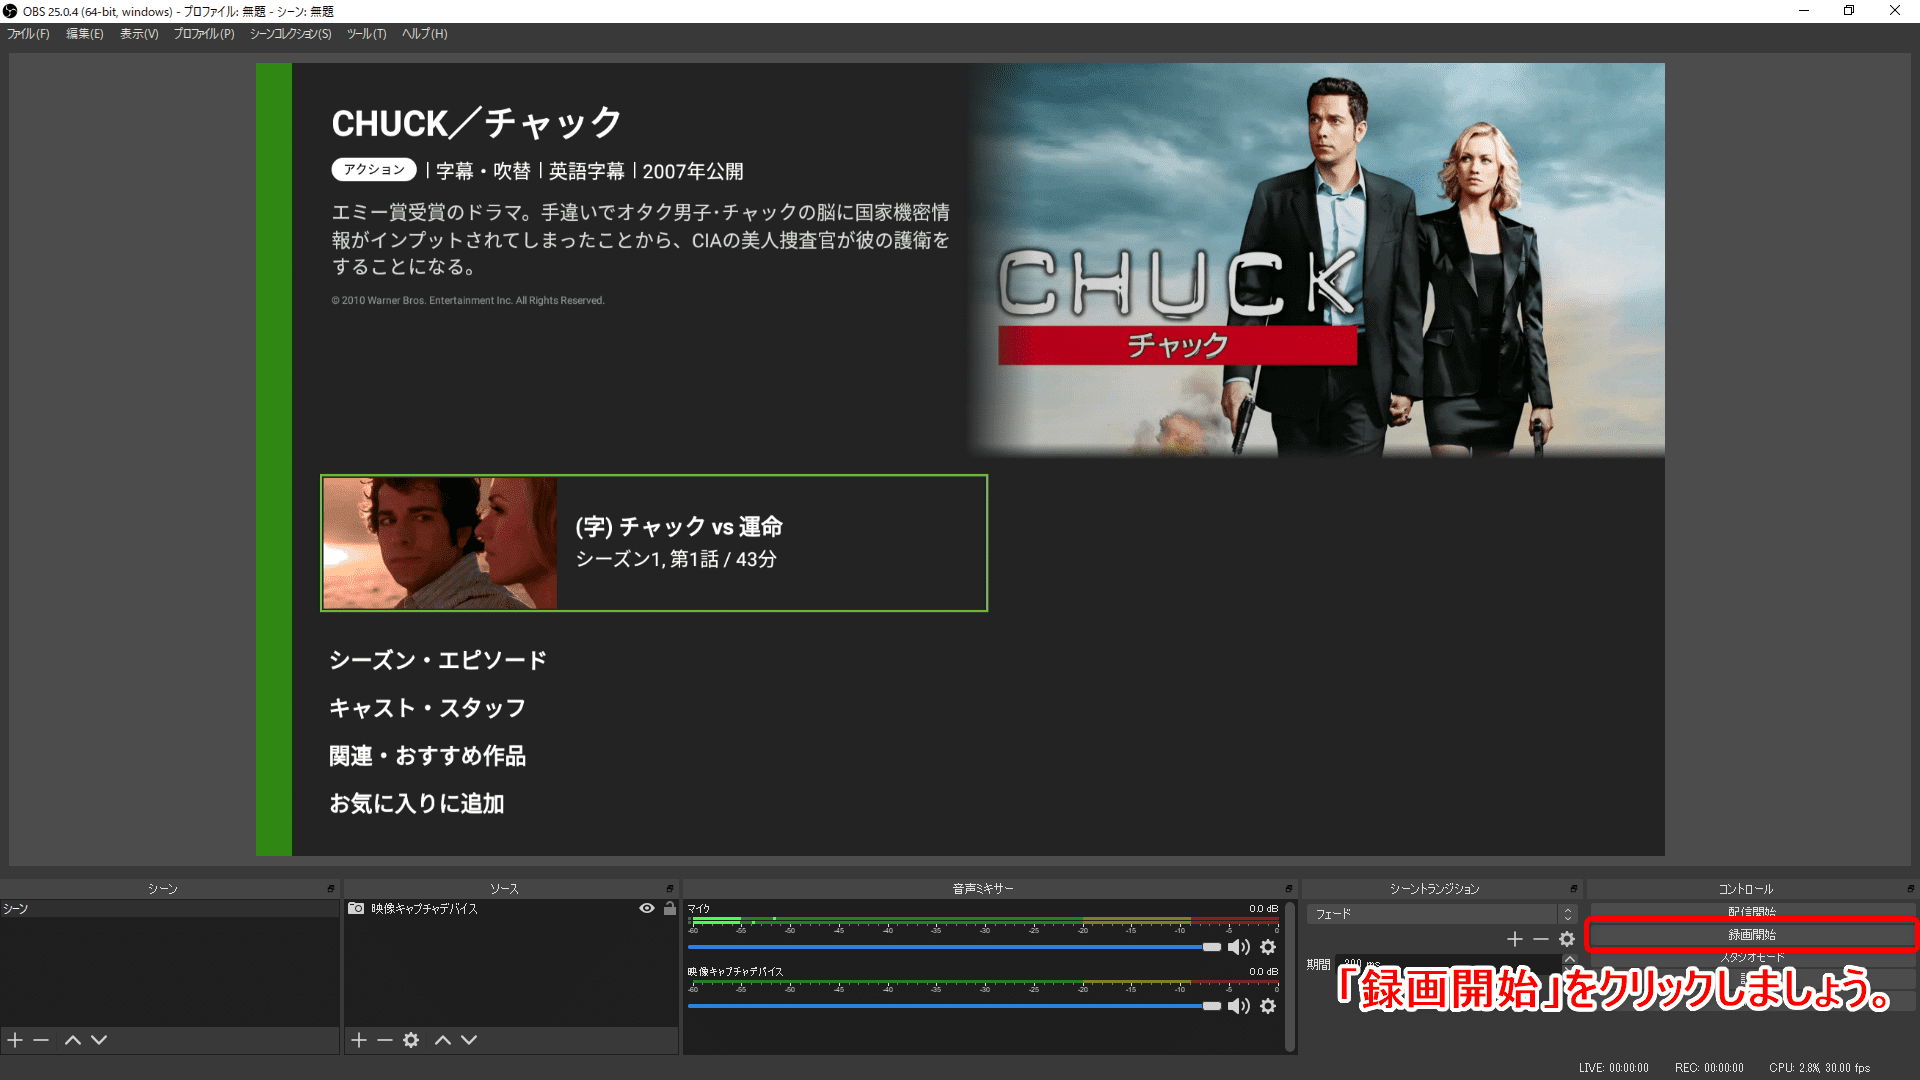Click the CPU: 2.8%, 30.00 fps status text
Image resolution: width=1920 pixels, height=1080 pixels.
pyautogui.click(x=1819, y=1068)
